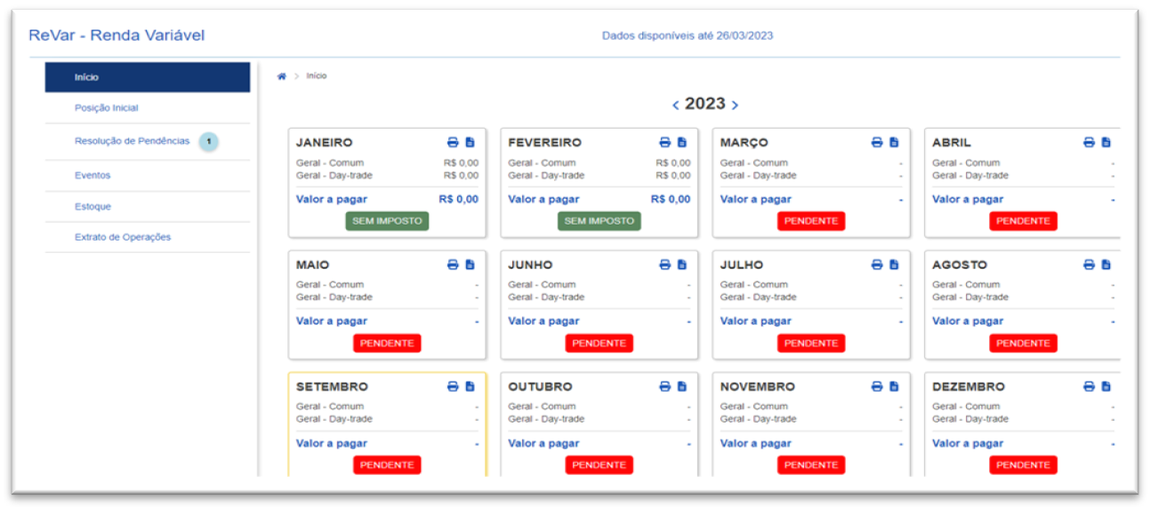Click SEM IMPOSTO button on FEVEREIRO
Viewport: 1150px width, 507px height.
(x=599, y=221)
